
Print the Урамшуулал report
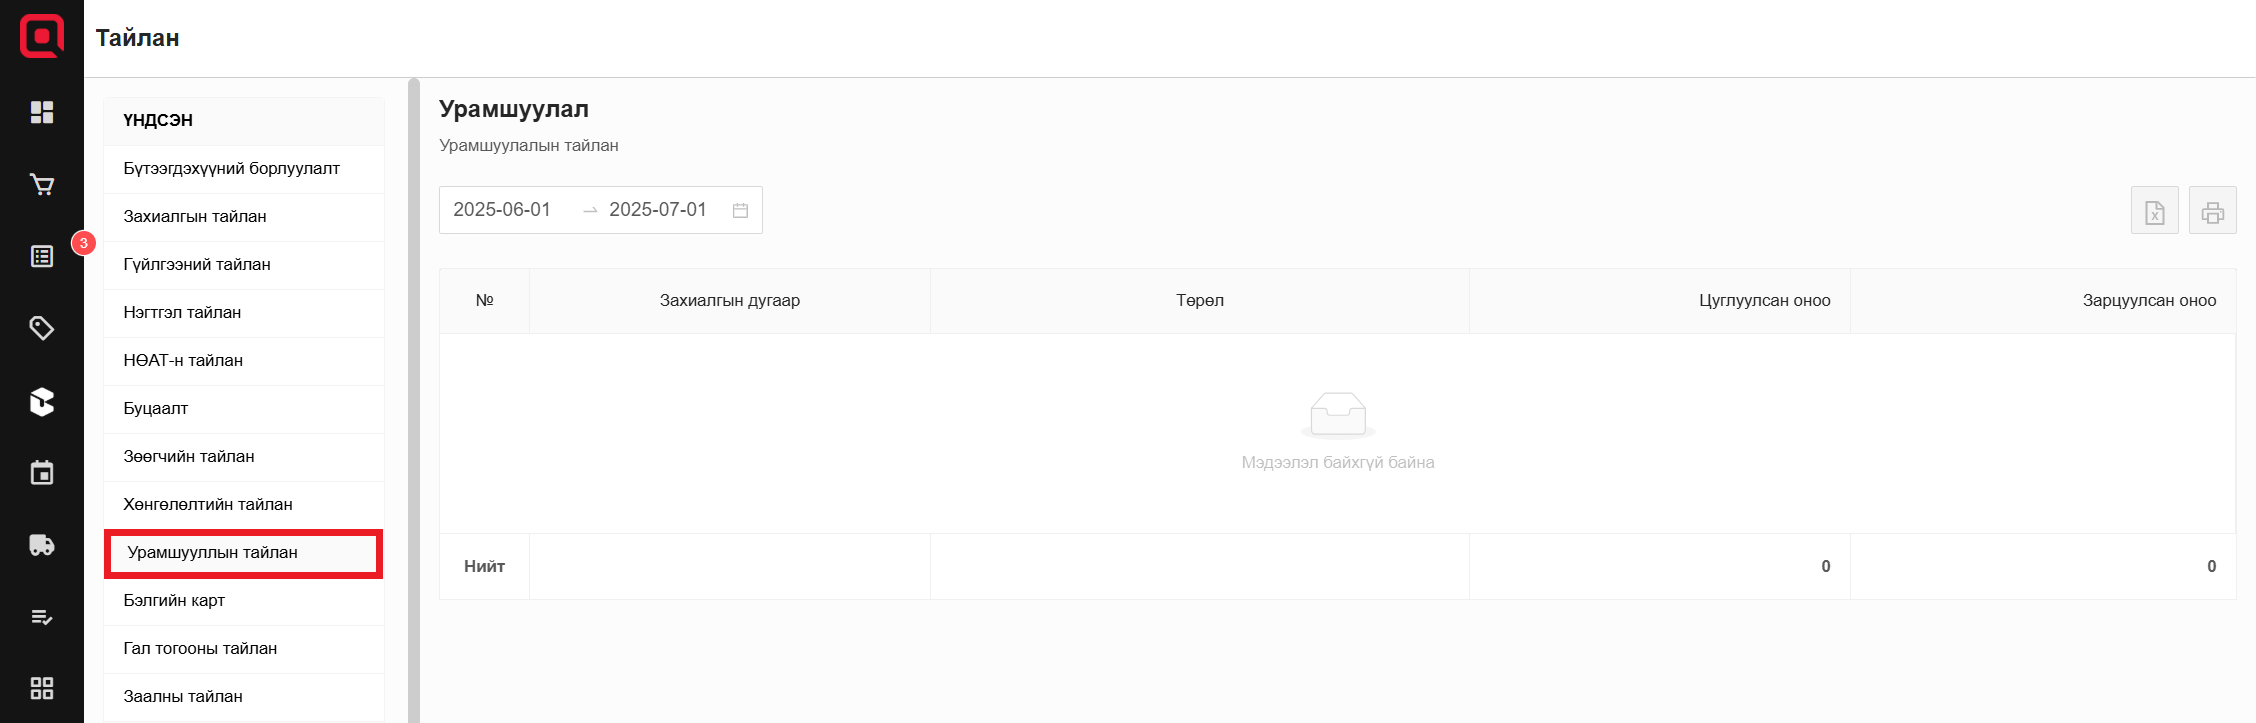[2212, 211]
